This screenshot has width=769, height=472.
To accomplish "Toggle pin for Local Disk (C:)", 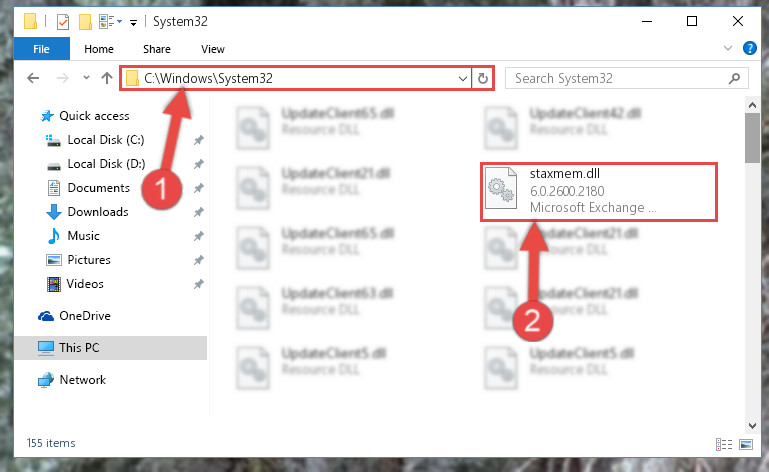I will (198, 140).
